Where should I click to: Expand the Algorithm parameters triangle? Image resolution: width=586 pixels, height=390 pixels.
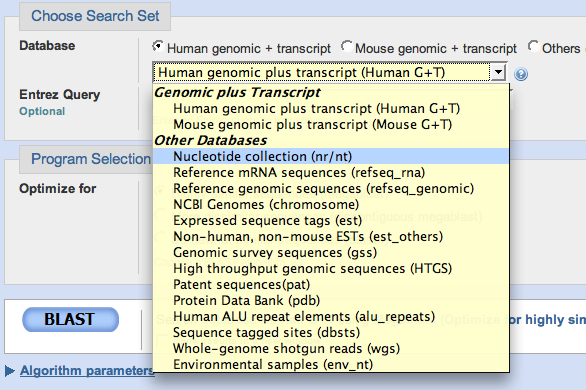point(10,371)
